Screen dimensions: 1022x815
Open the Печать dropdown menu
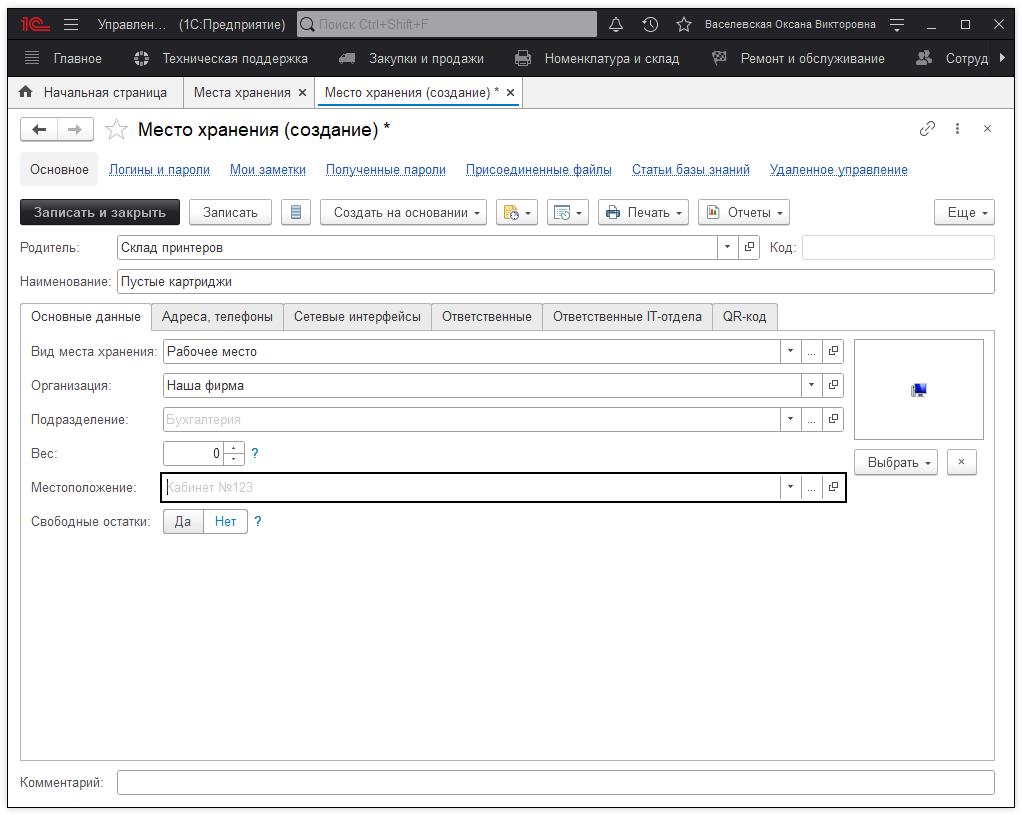click(643, 212)
